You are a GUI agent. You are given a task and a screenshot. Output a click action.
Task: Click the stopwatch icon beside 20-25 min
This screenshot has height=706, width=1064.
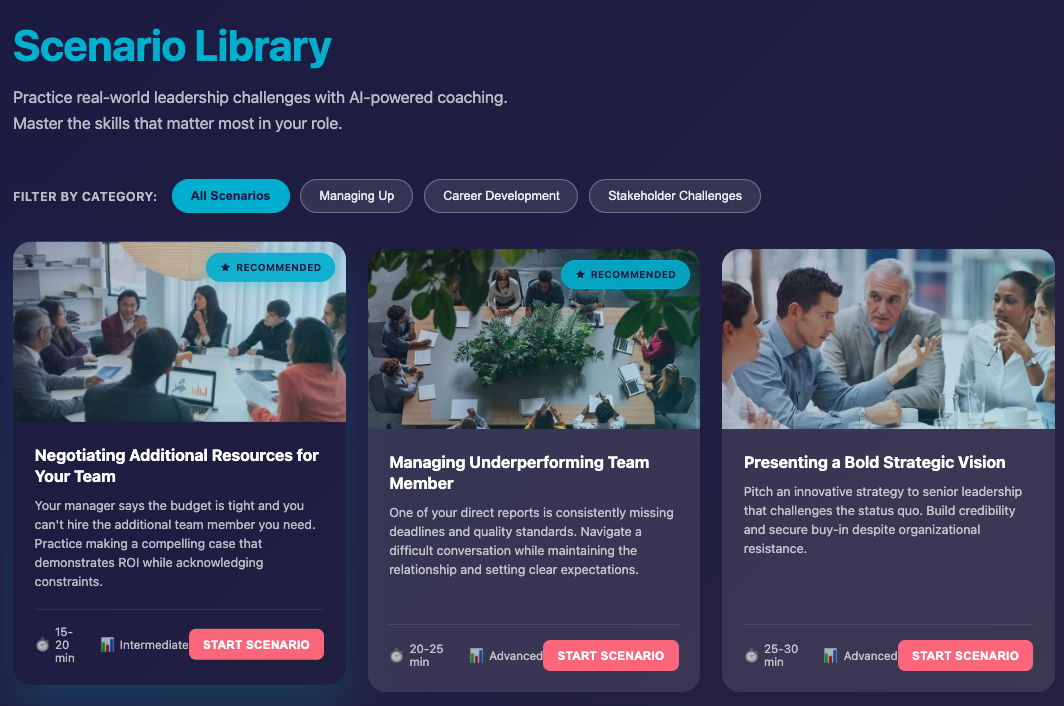tap(397, 656)
